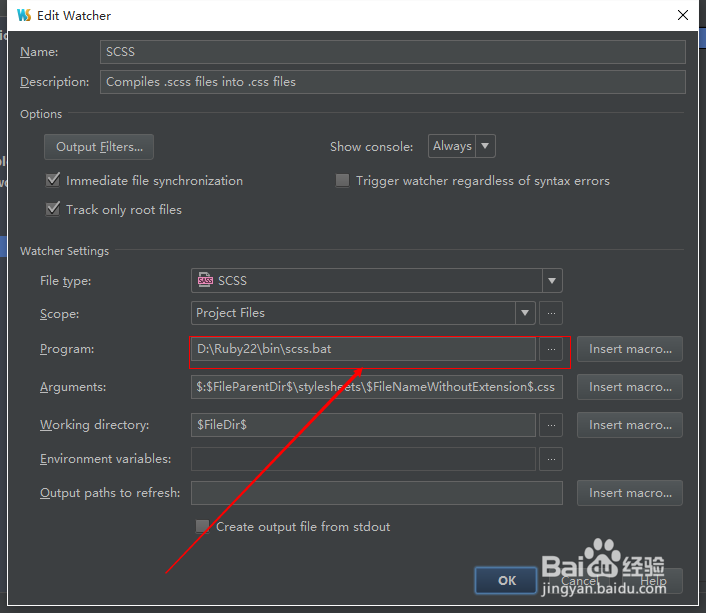Screen dimensions: 706x613
Task: Open the File type dropdown arrow
Action: [x=552, y=281]
